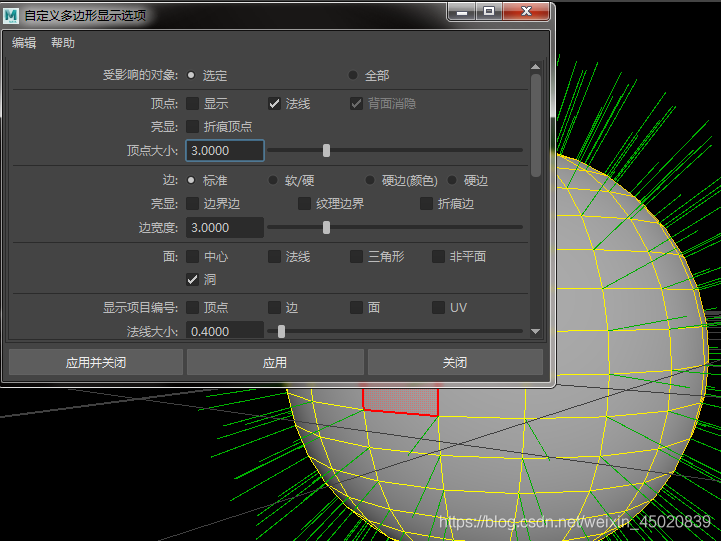The height and width of the screenshot is (541, 721).
Task: Click the 关闭 button
Action: 455,363
